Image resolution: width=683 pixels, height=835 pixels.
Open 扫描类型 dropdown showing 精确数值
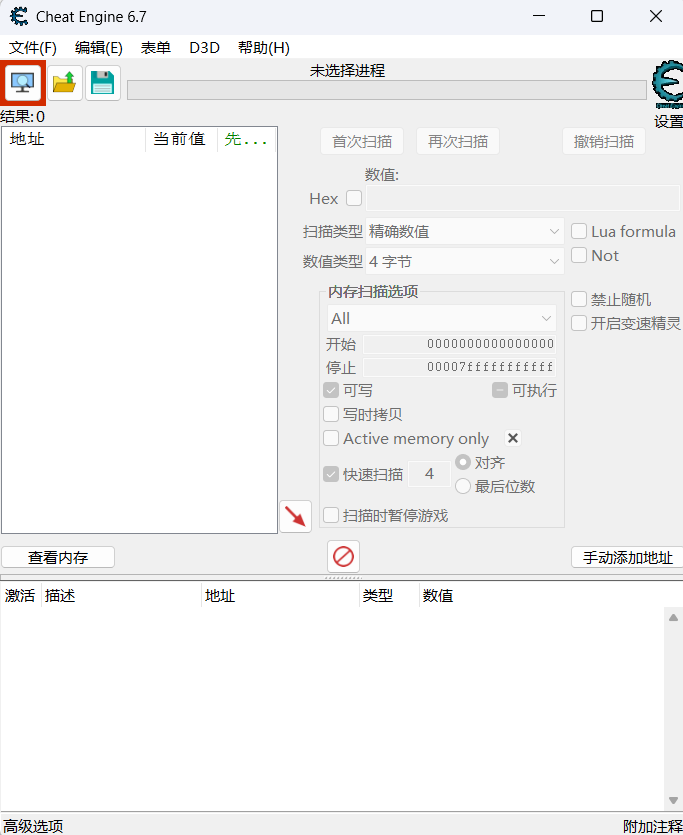tap(465, 231)
